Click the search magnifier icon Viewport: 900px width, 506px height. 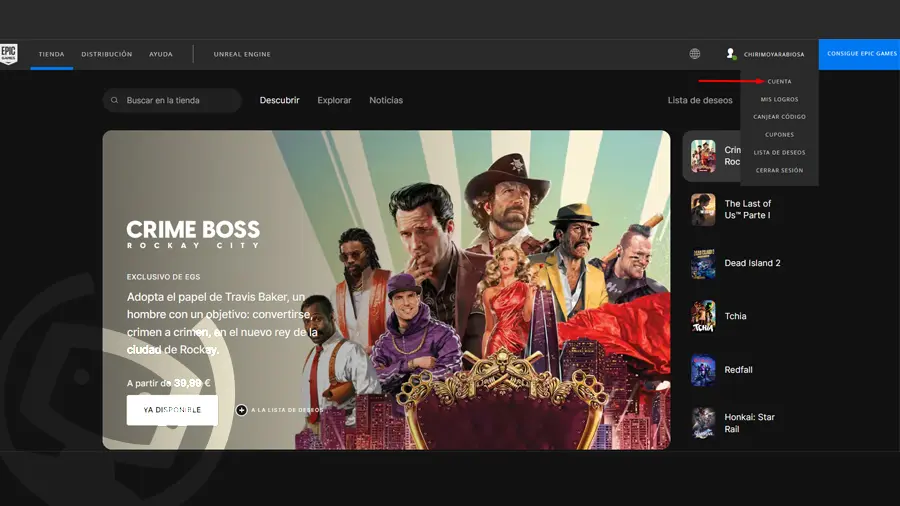(114, 100)
